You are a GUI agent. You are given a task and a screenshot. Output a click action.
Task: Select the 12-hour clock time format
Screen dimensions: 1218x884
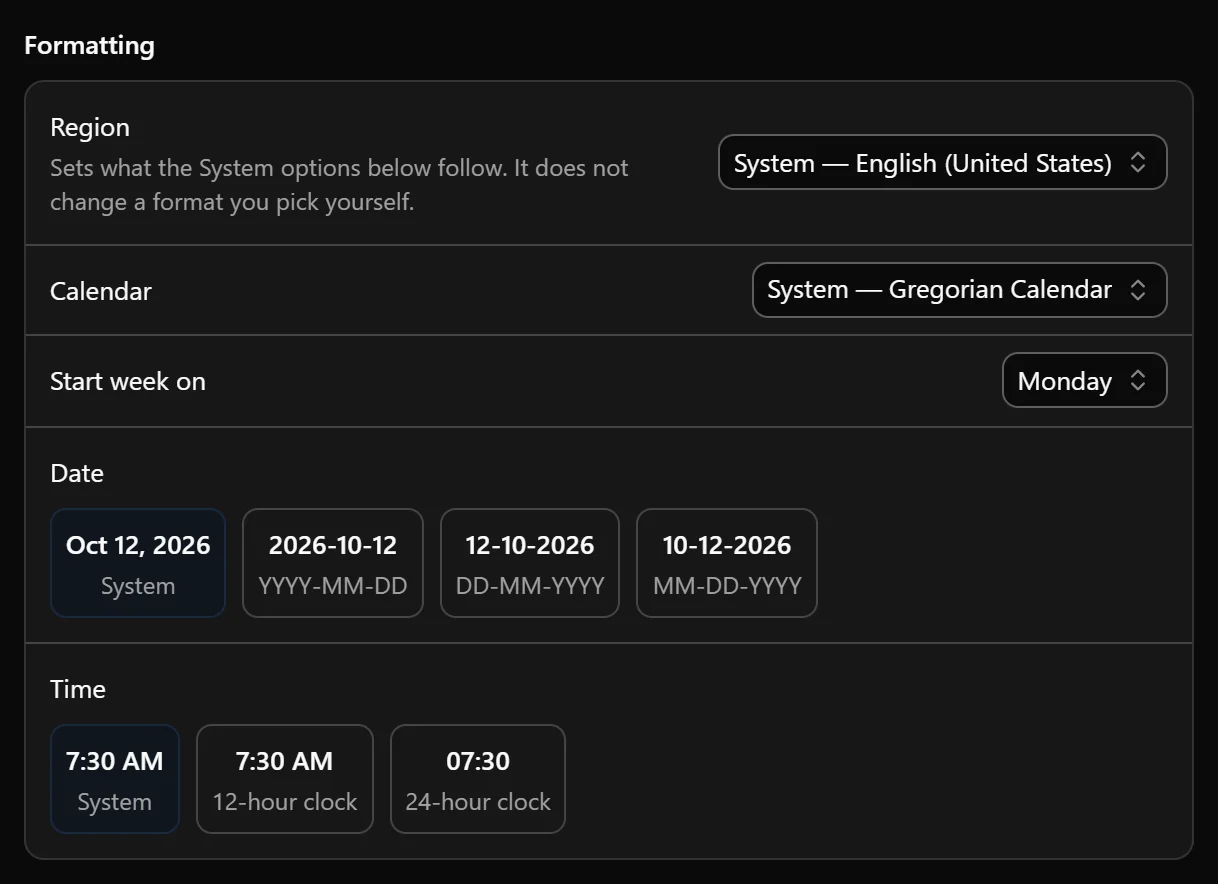[x=285, y=779]
